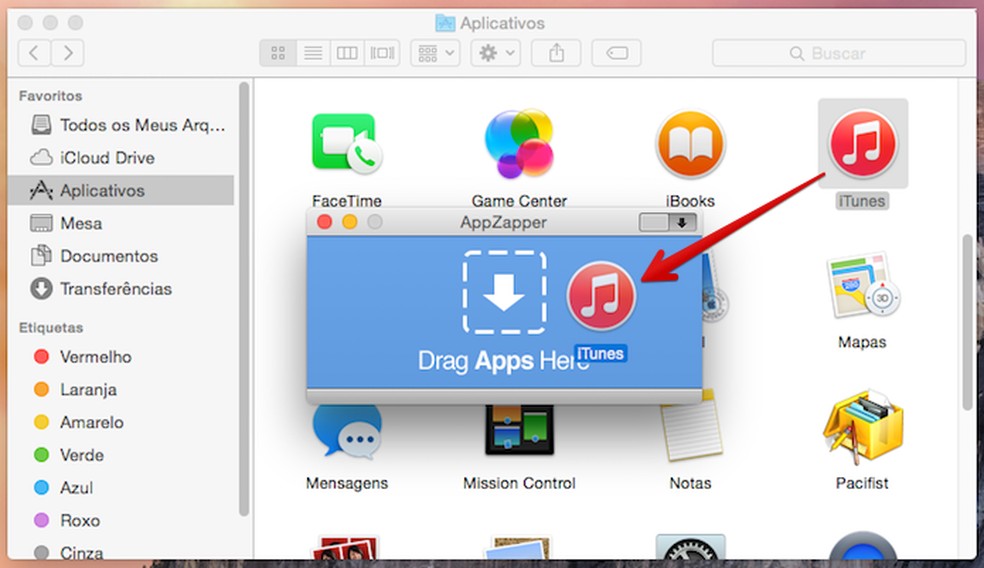Click the Game Center label text

pos(519,201)
